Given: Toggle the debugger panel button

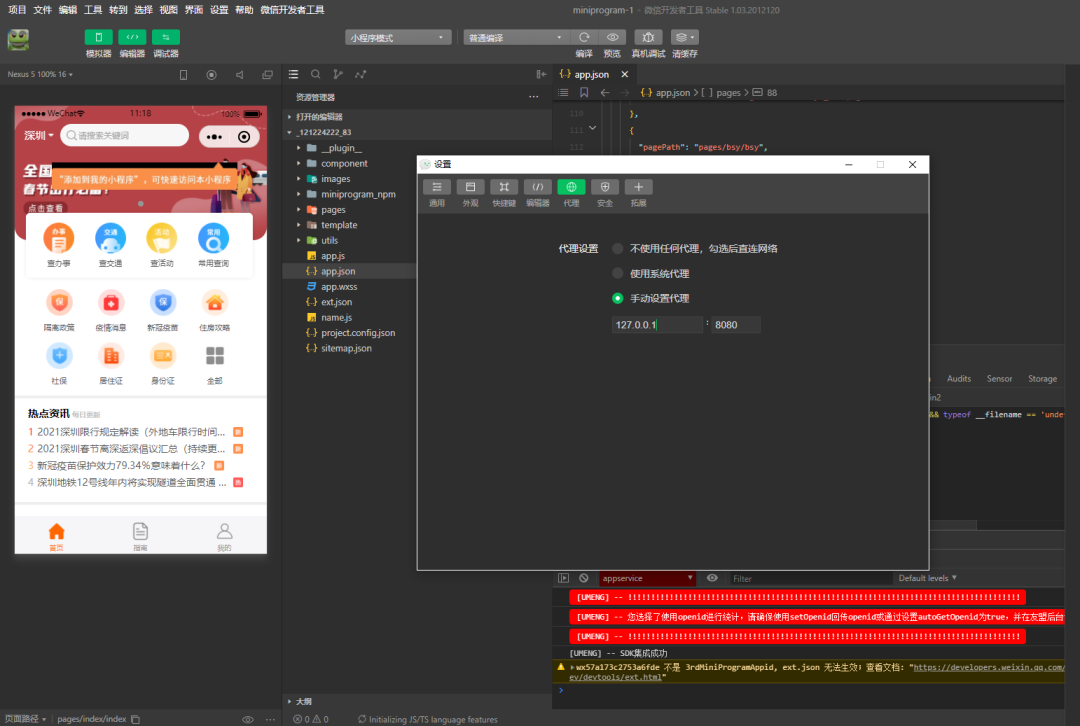Looking at the screenshot, I should tap(166, 37).
